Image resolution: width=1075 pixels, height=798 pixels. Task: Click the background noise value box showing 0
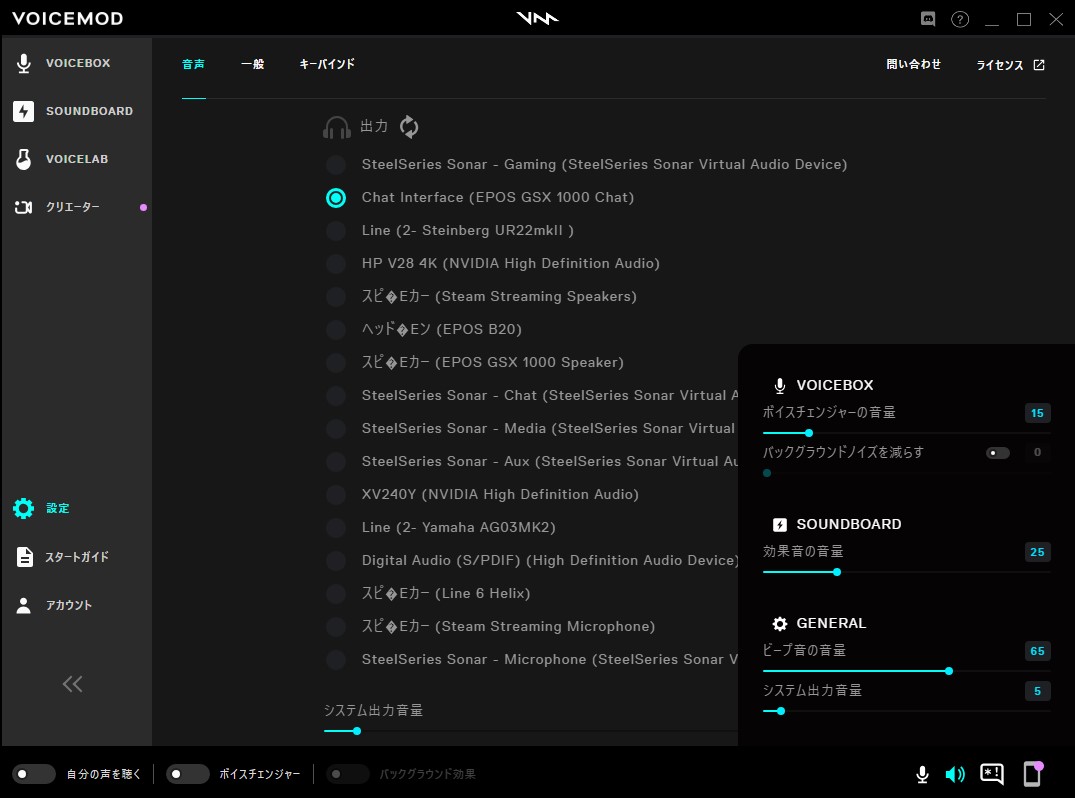click(x=1037, y=452)
